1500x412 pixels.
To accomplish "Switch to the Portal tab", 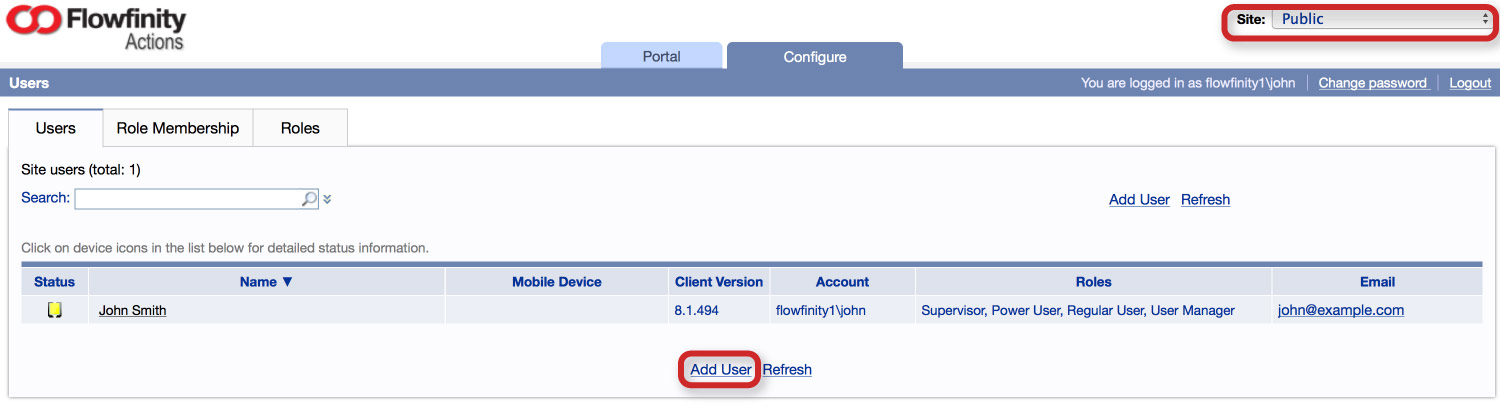I will (x=661, y=56).
